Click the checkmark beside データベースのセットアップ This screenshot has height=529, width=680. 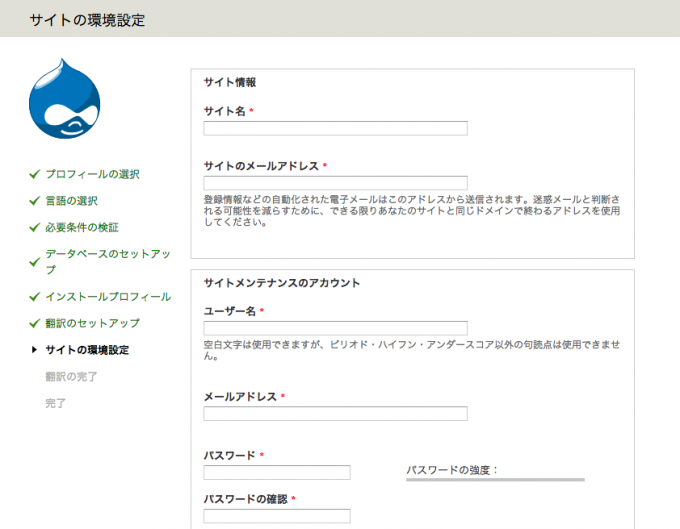34,255
